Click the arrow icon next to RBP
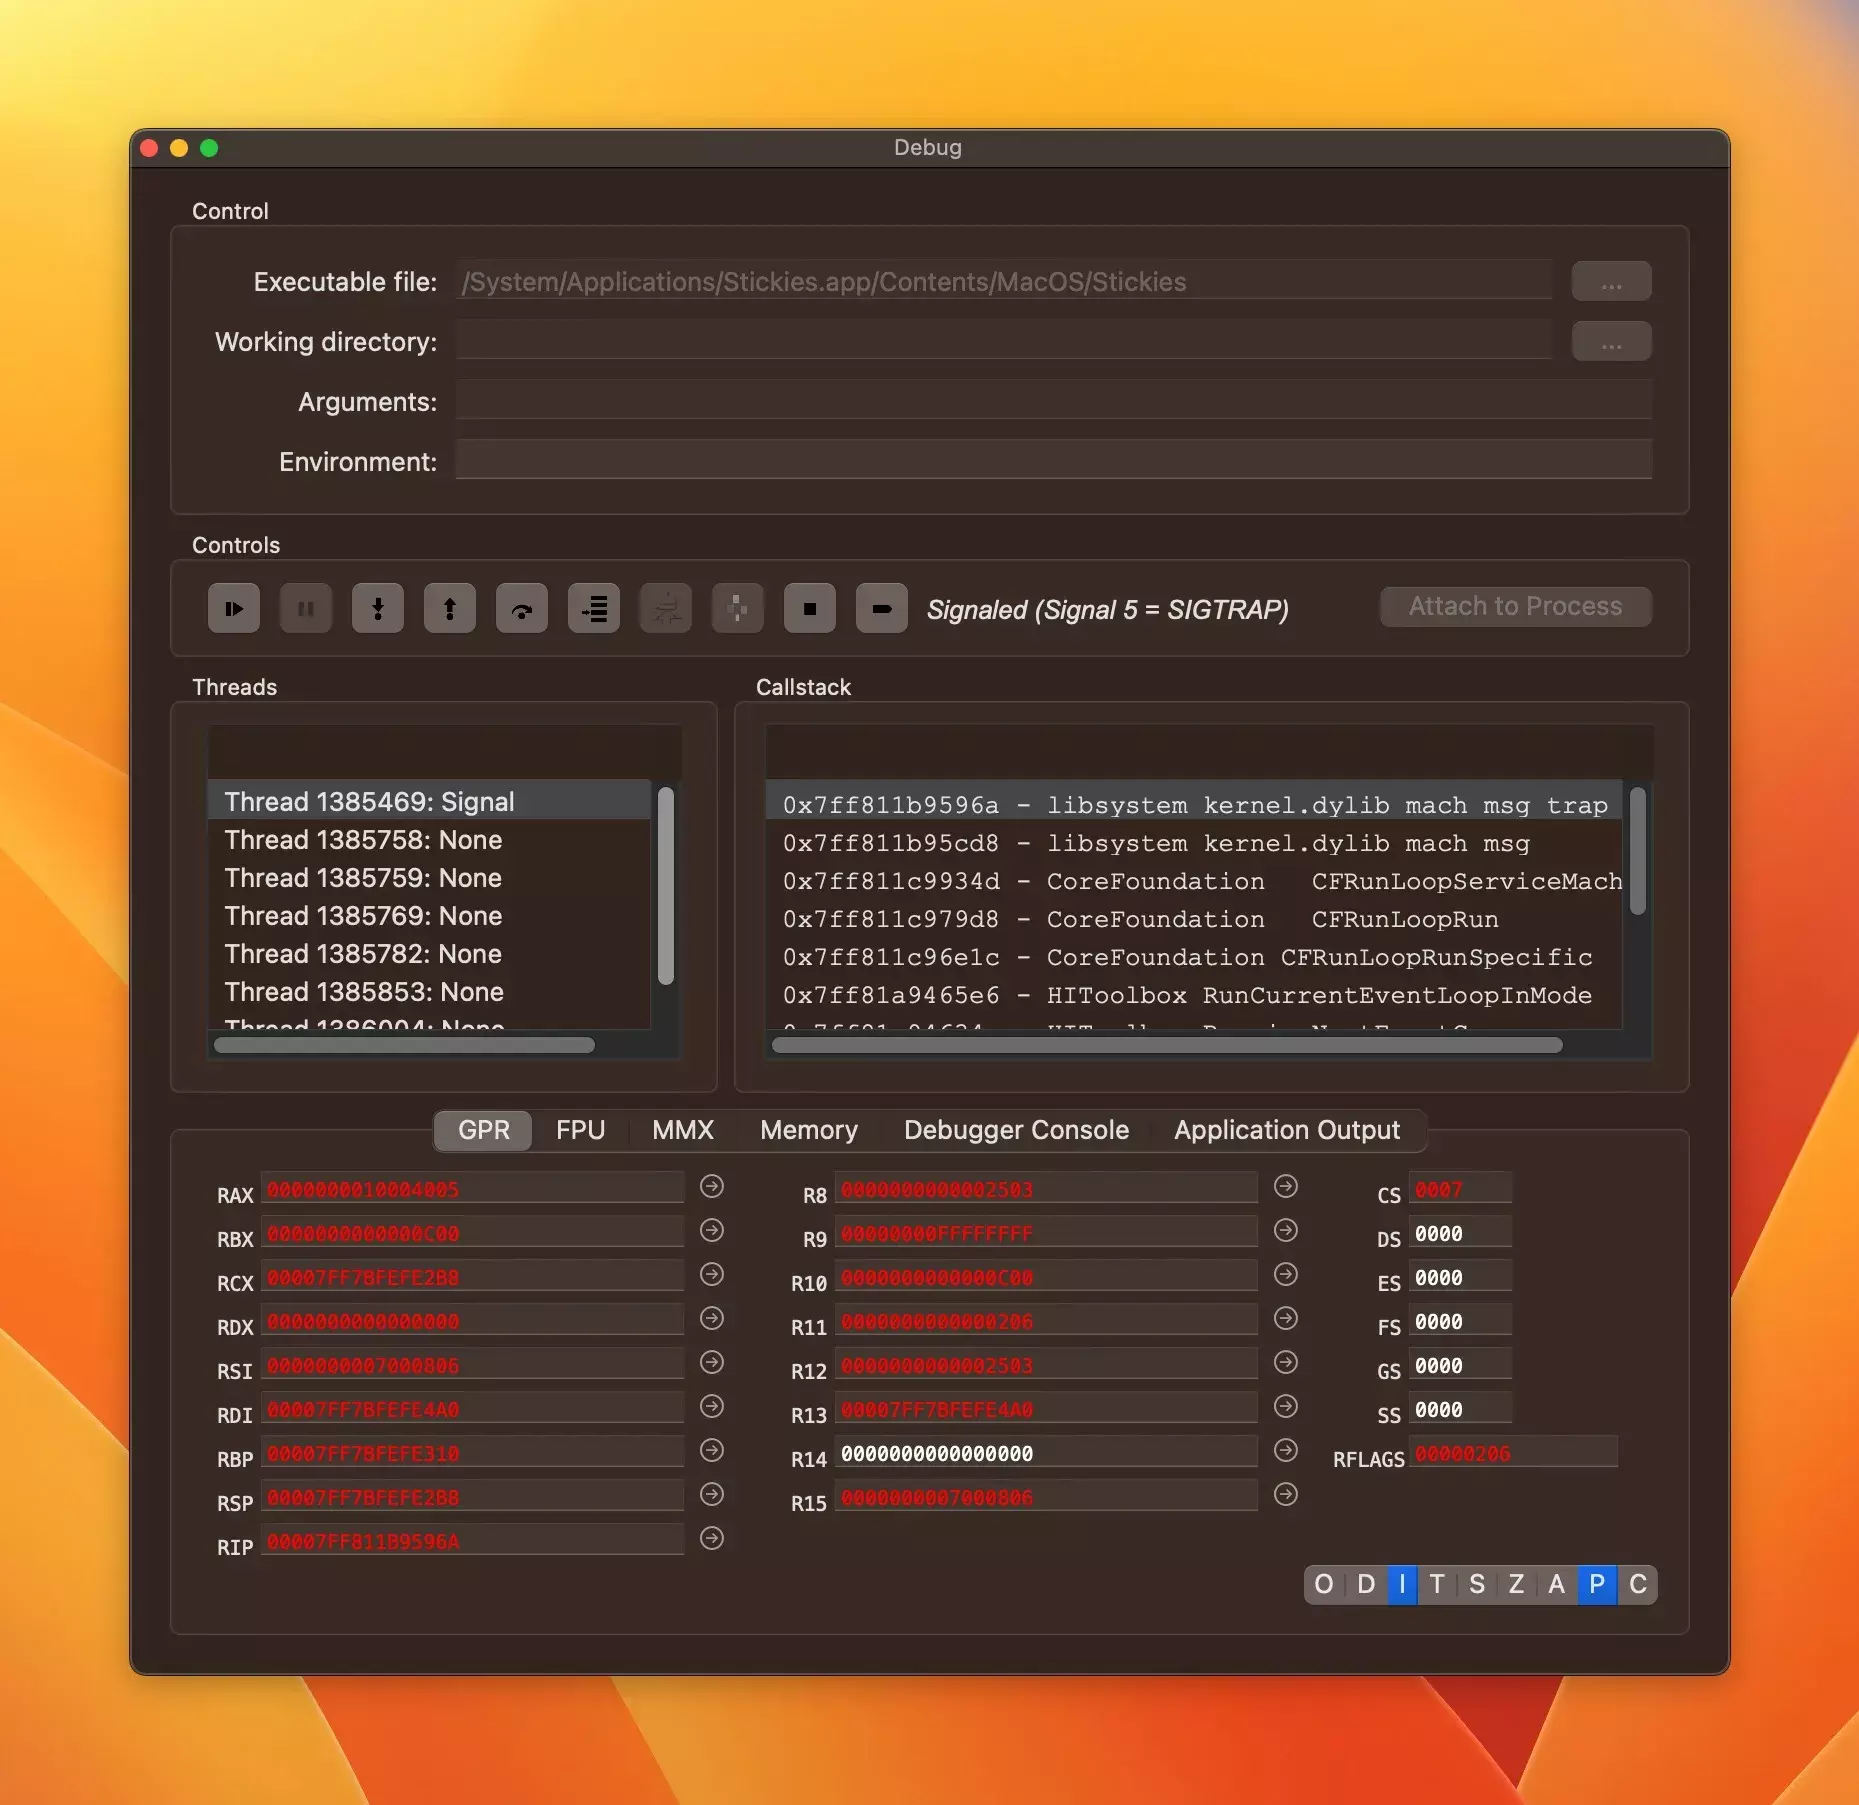This screenshot has height=1805, width=1859. pyautogui.click(x=712, y=1451)
